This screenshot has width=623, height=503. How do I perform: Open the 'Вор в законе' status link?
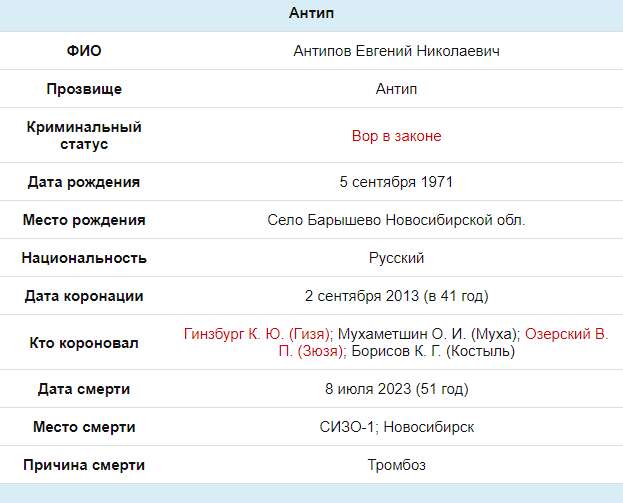click(397, 136)
